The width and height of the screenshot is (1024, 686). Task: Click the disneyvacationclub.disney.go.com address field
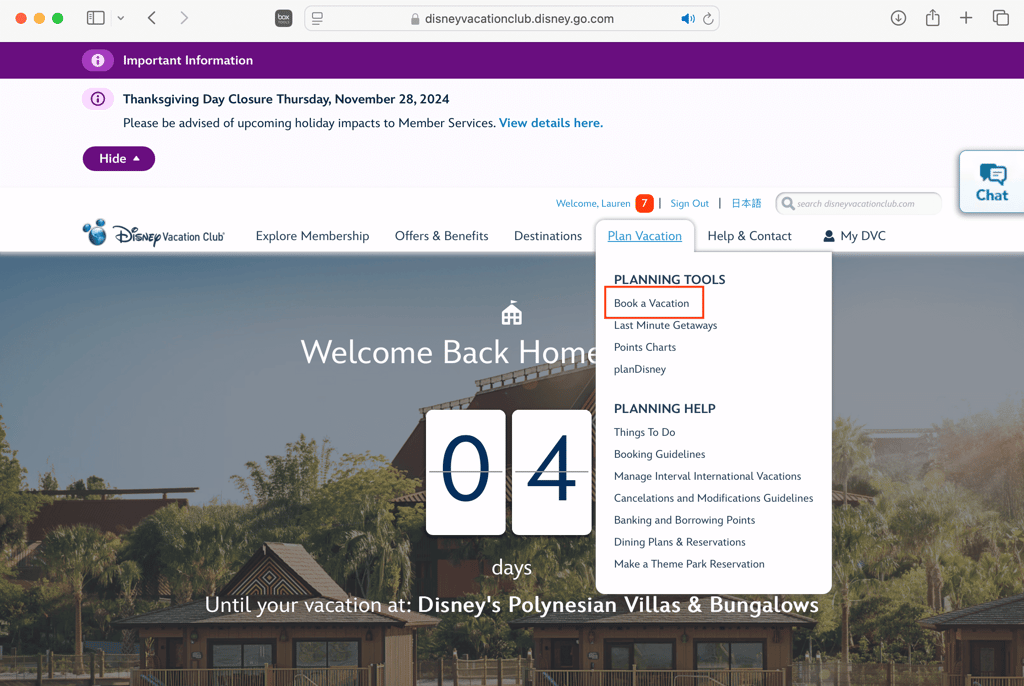512,19
